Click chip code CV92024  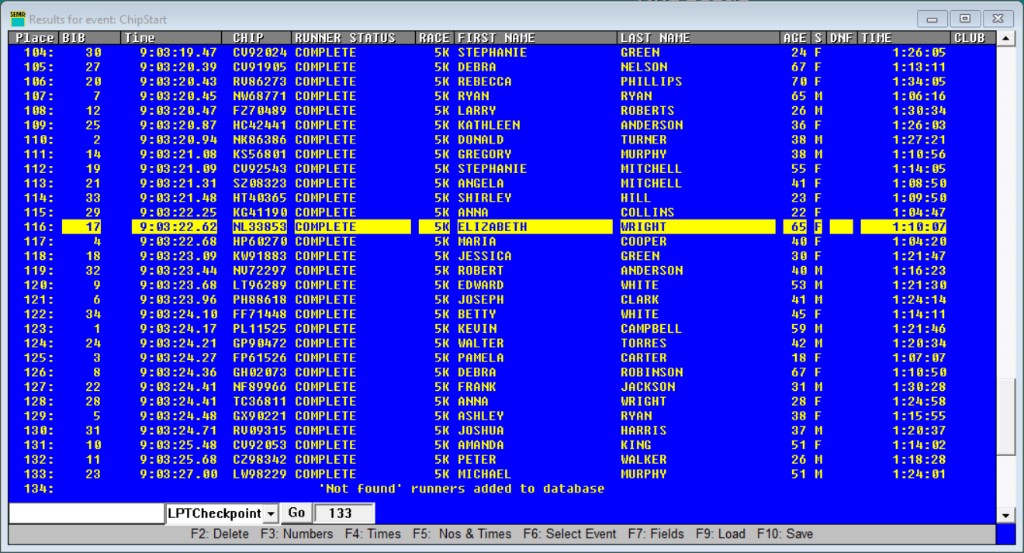[260, 52]
